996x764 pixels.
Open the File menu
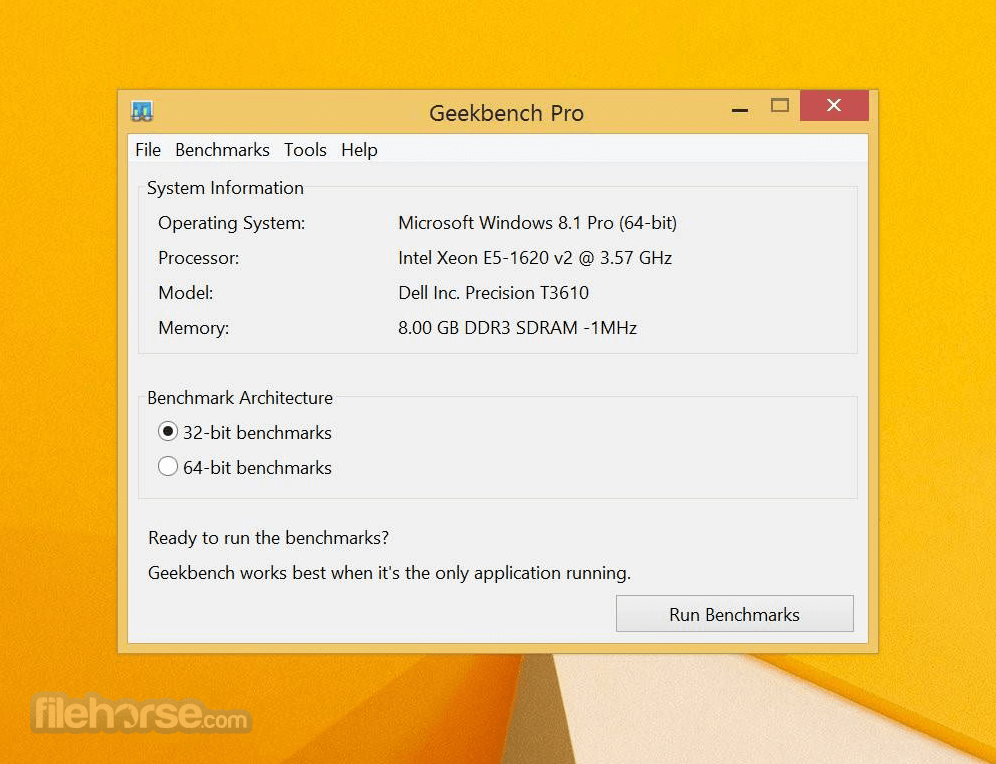(x=148, y=150)
